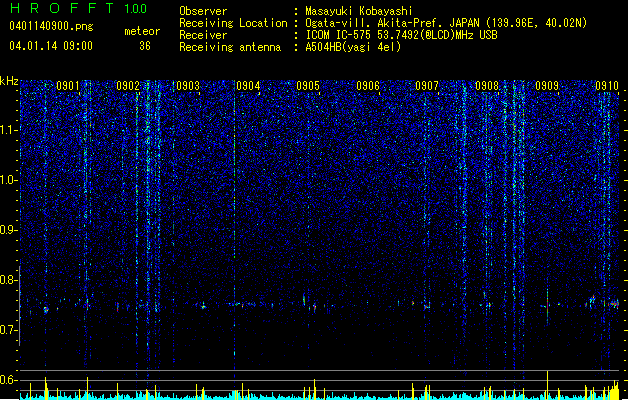Click the 0903 time marker
629x400 pixels.
(x=188, y=86)
